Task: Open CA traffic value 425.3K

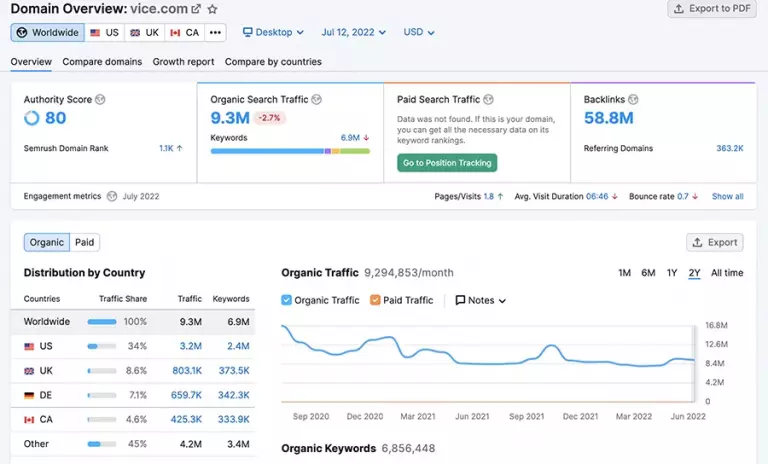Action: coord(186,419)
